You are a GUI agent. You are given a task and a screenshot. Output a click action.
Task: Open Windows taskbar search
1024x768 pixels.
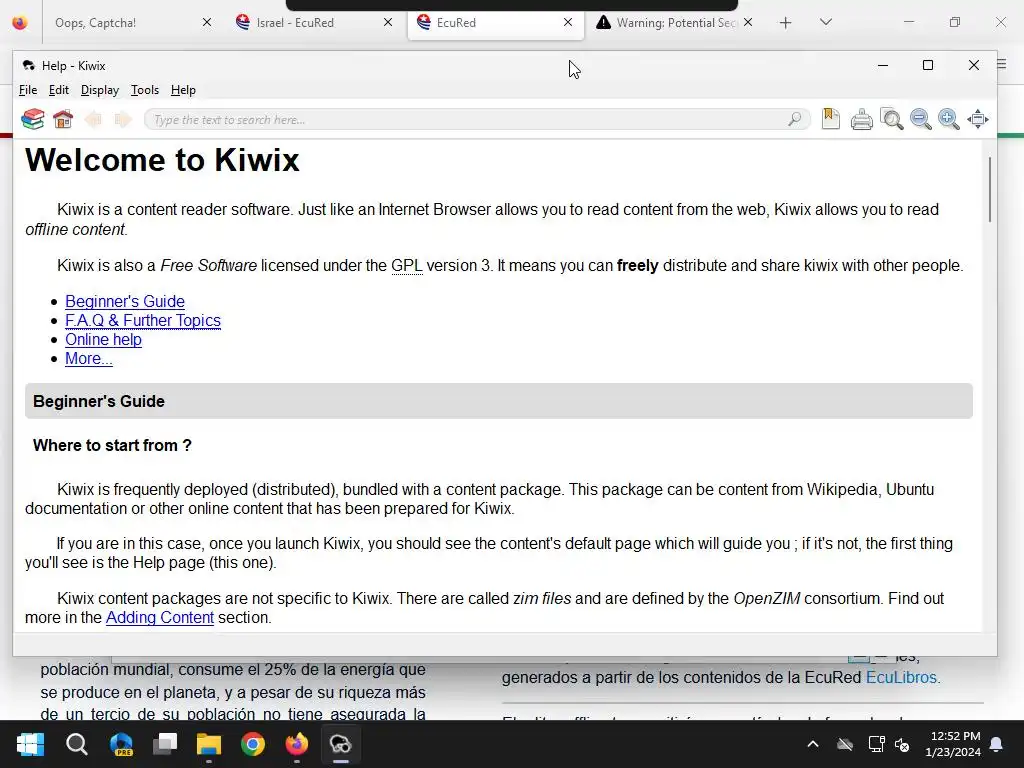pos(76,744)
